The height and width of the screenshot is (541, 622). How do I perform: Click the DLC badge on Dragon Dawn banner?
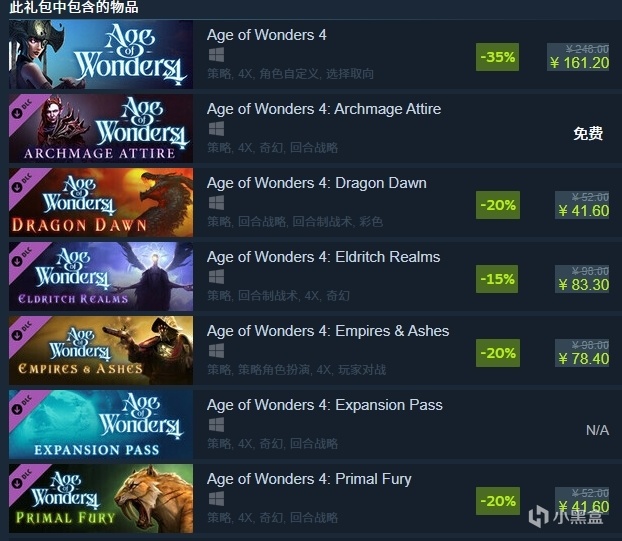(x=23, y=183)
